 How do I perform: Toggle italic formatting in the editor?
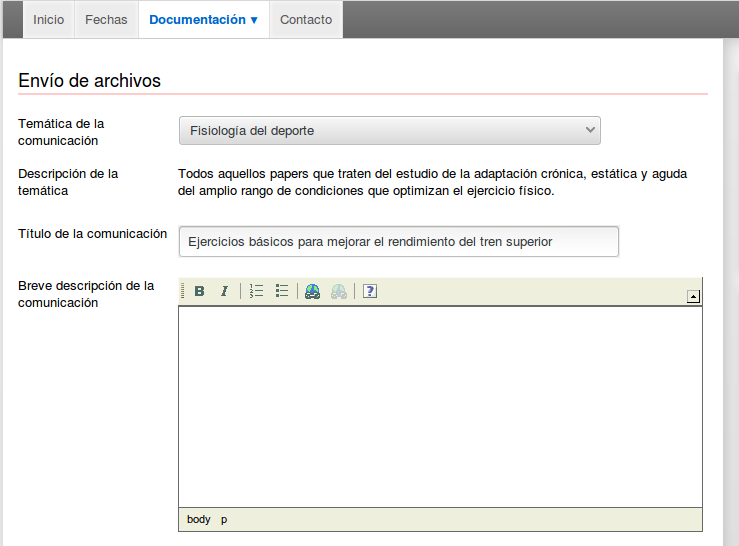click(x=224, y=291)
